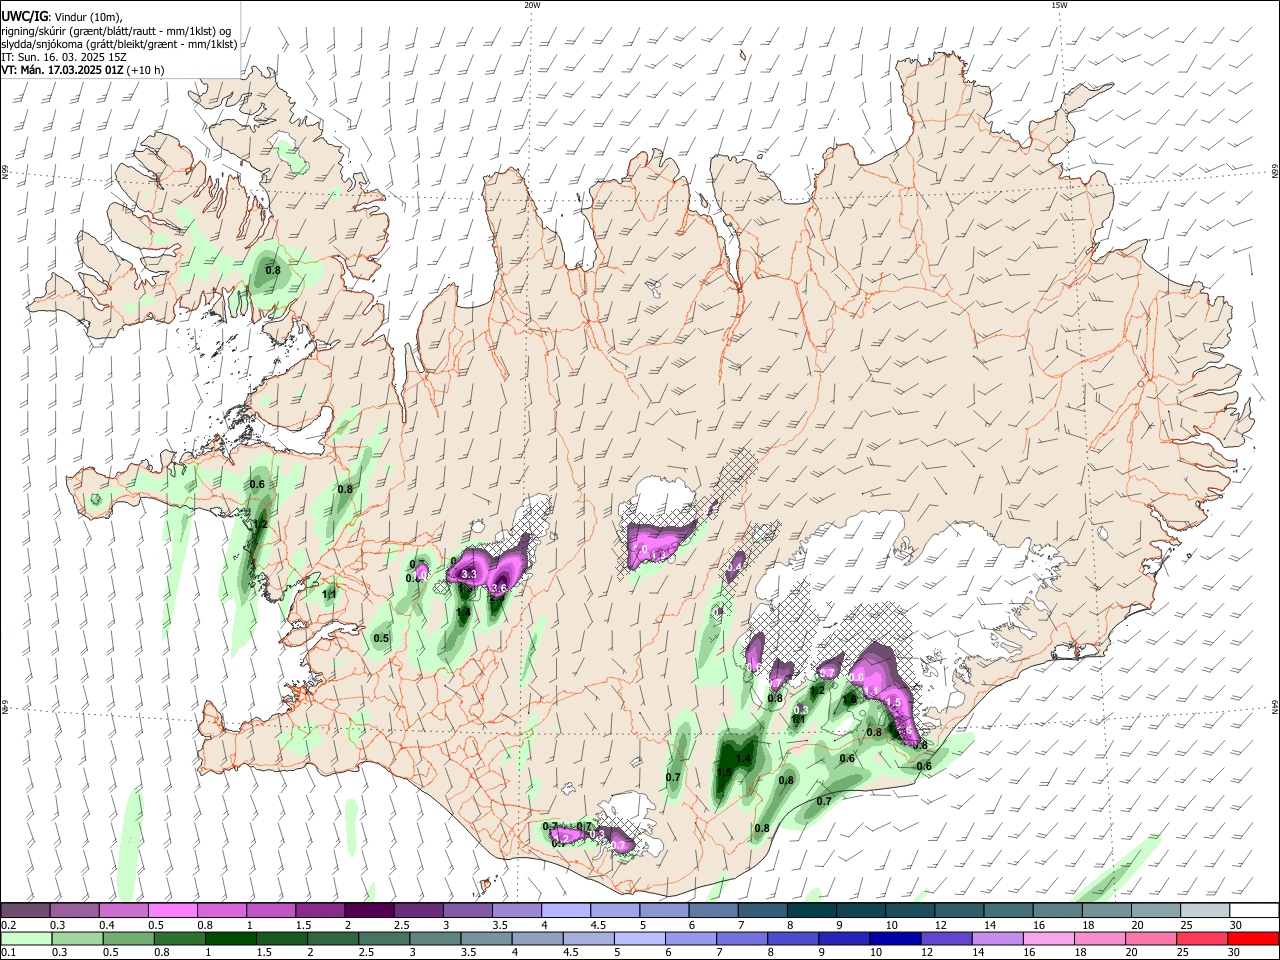Click the rain legend swatch for 9–10 mm
1280x960 pixels.
tap(844, 938)
